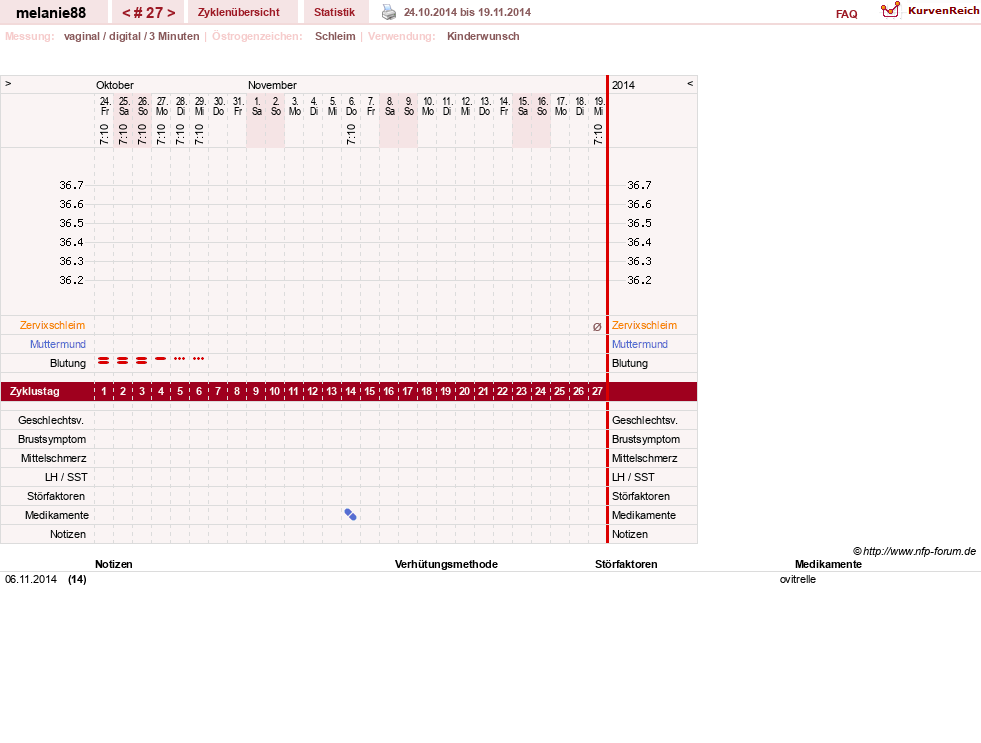The image size is (981, 743).
Task: Click the right-side Muttermund label
Action: coord(639,344)
